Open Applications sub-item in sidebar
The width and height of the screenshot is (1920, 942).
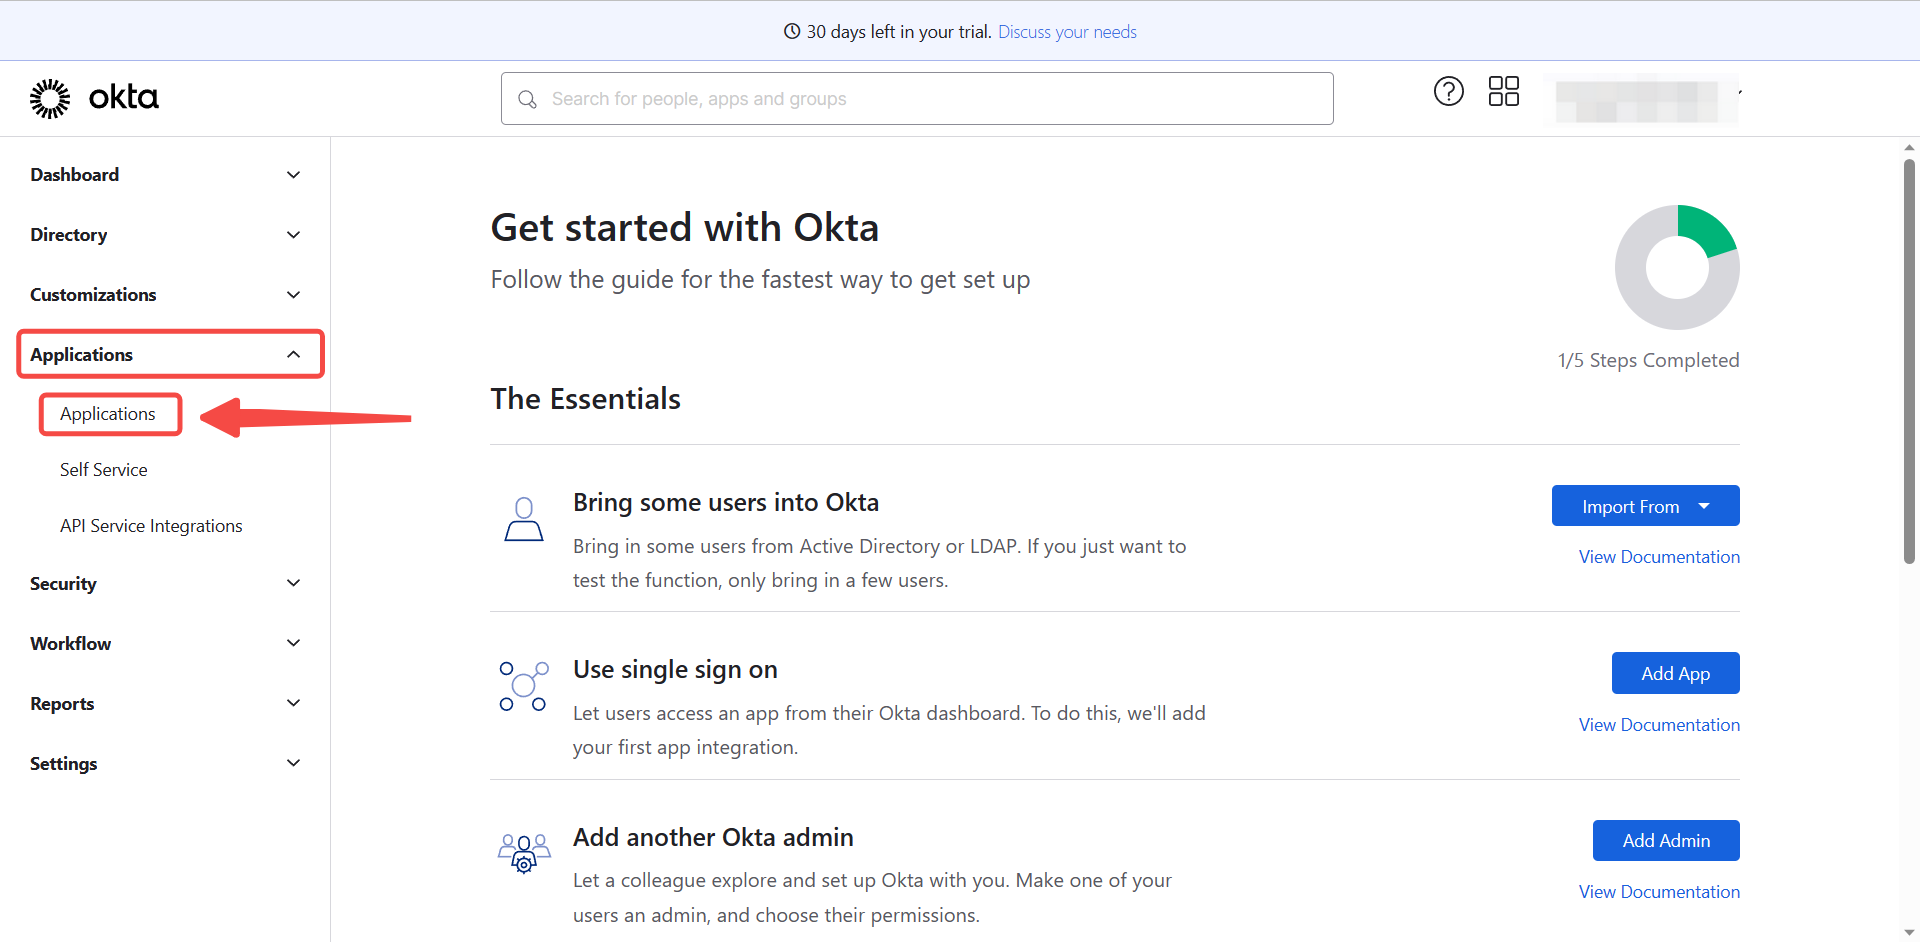click(x=108, y=414)
